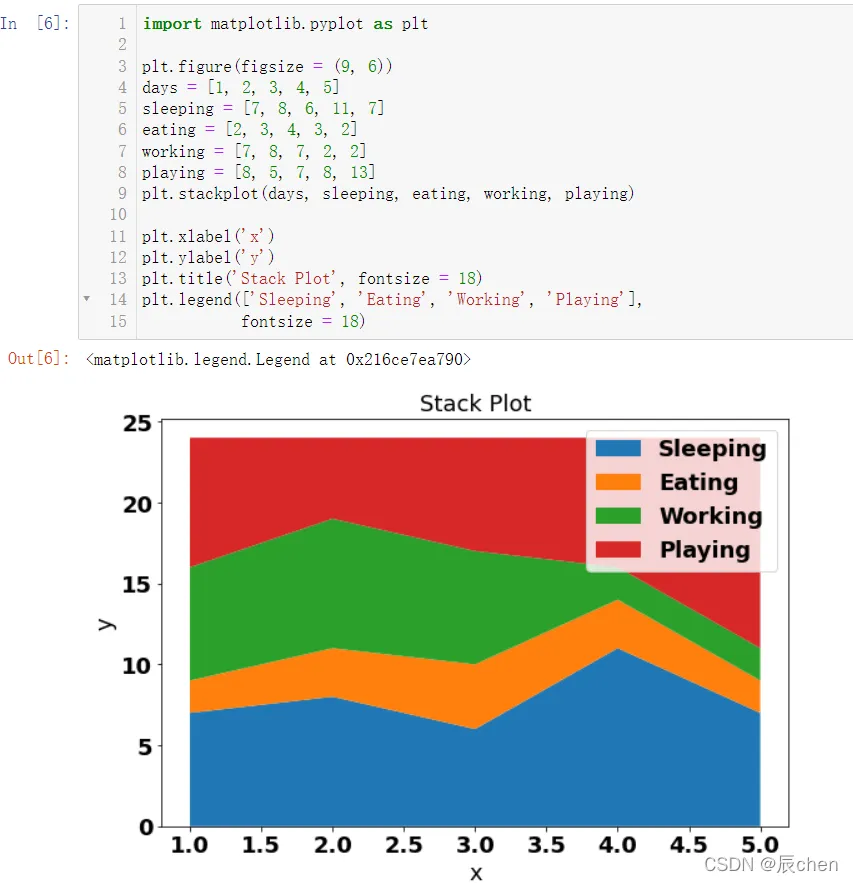This screenshot has height=883, width=853.
Task: Click the playing list definition line
Action: point(258,172)
